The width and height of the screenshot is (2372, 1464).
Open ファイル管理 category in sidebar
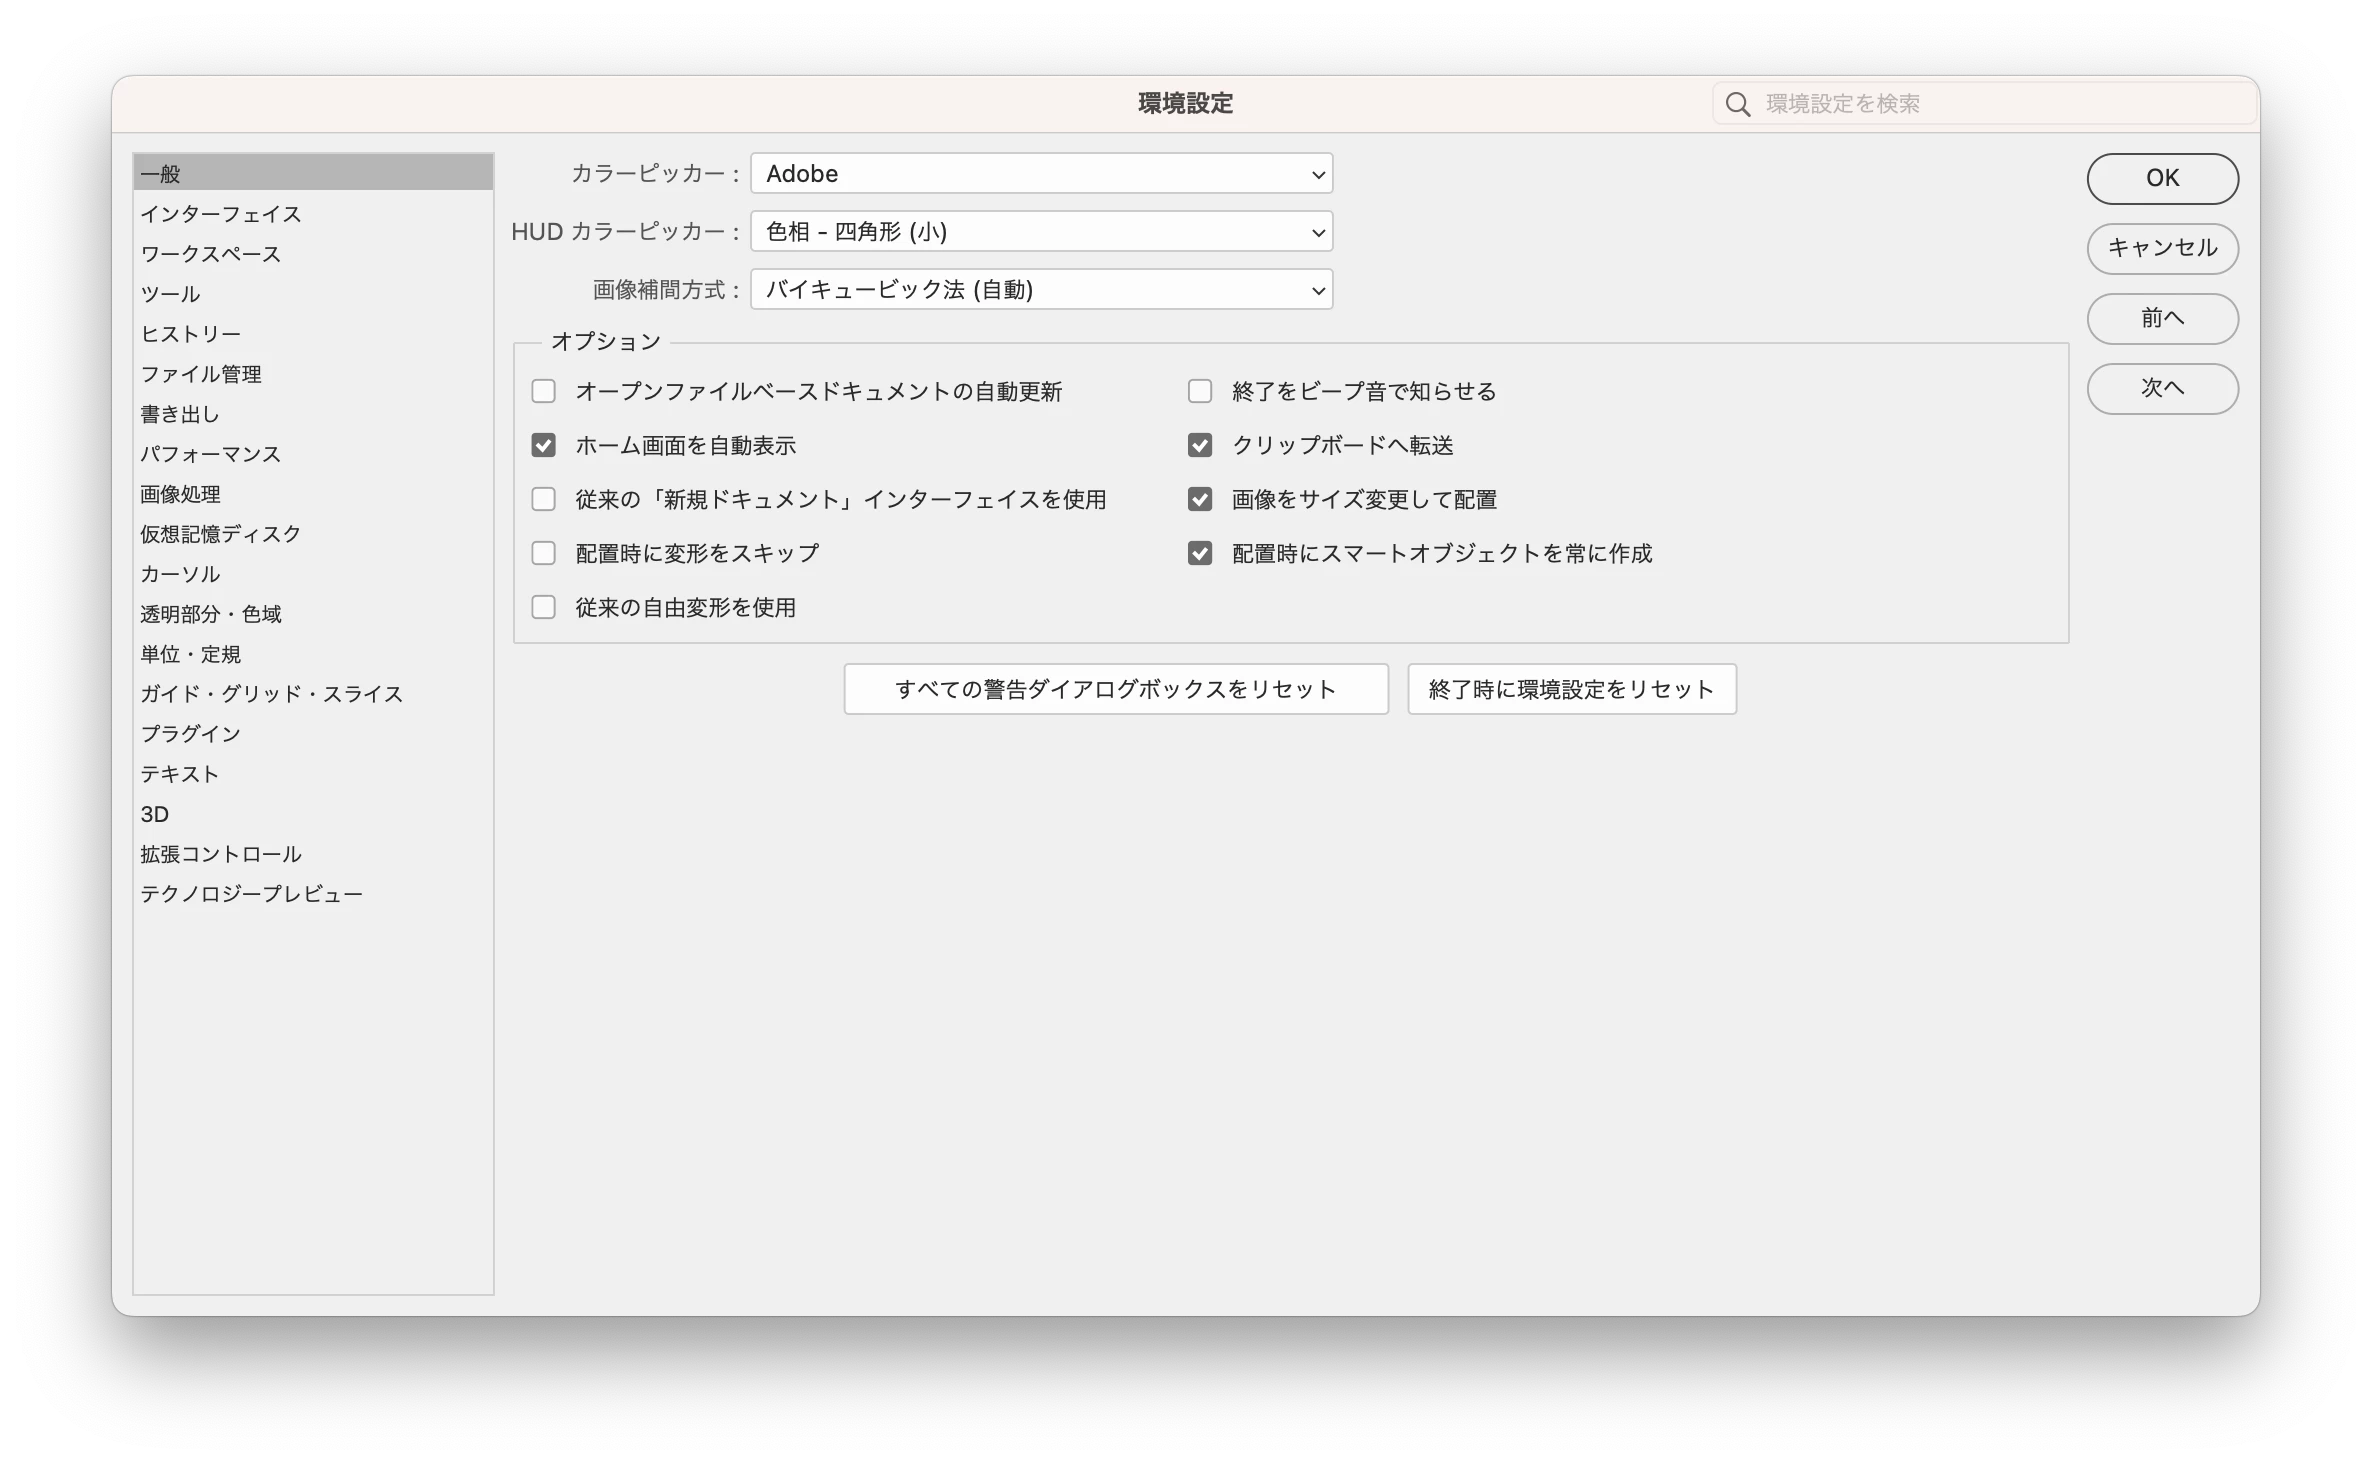[x=201, y=374]
